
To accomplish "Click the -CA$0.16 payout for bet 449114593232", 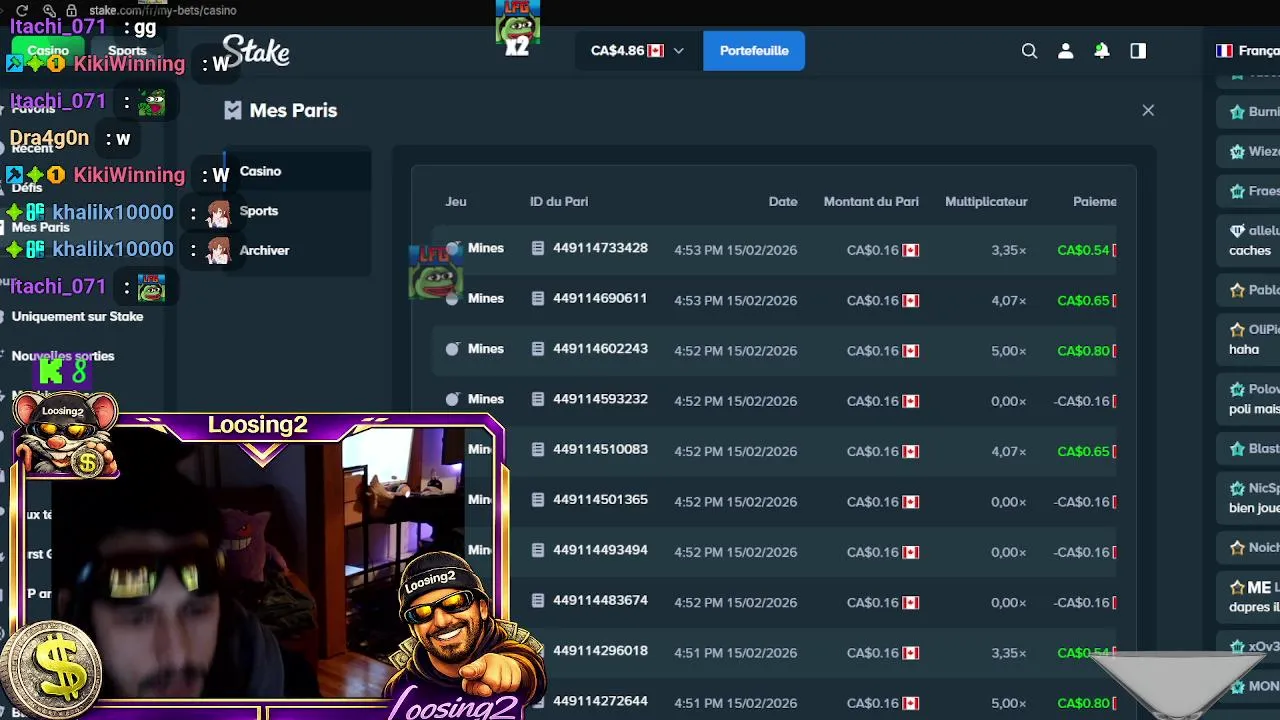I will pos(1082,401).
